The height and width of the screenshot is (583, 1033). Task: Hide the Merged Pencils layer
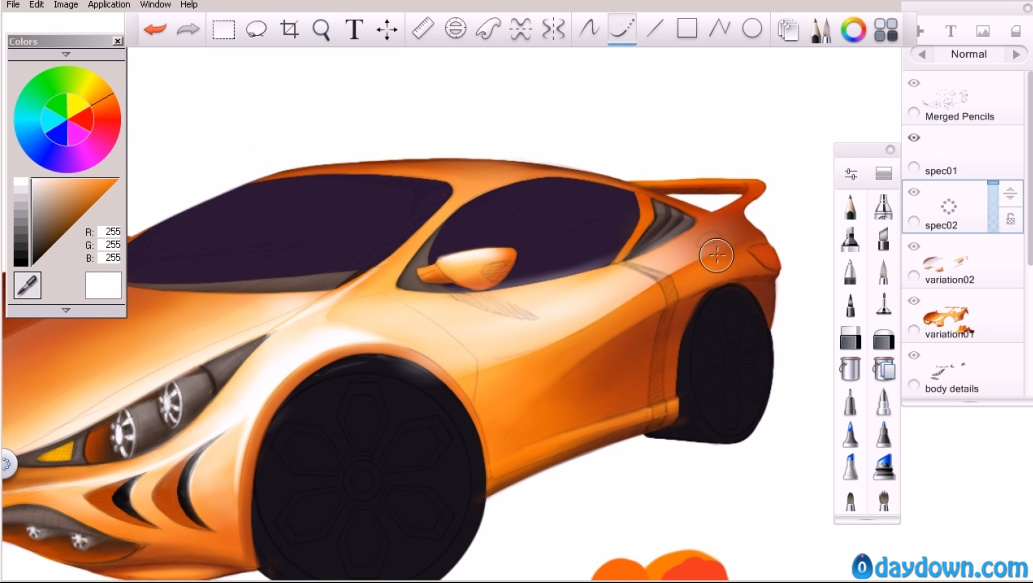914,83
